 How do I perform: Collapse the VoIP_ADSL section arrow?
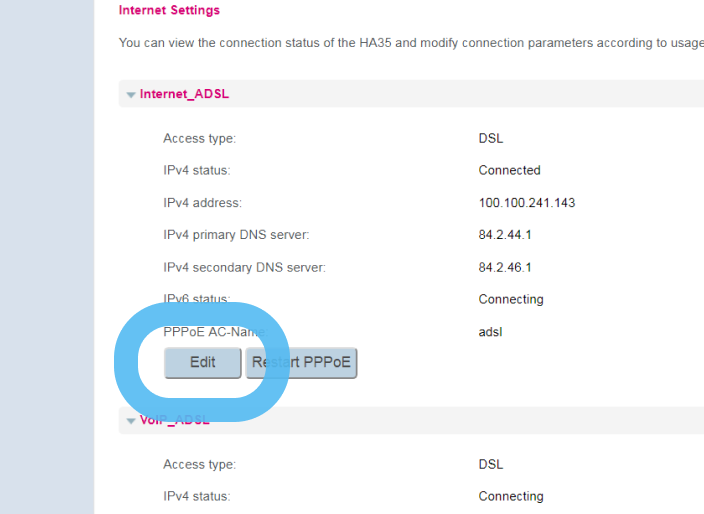[131, 421]
